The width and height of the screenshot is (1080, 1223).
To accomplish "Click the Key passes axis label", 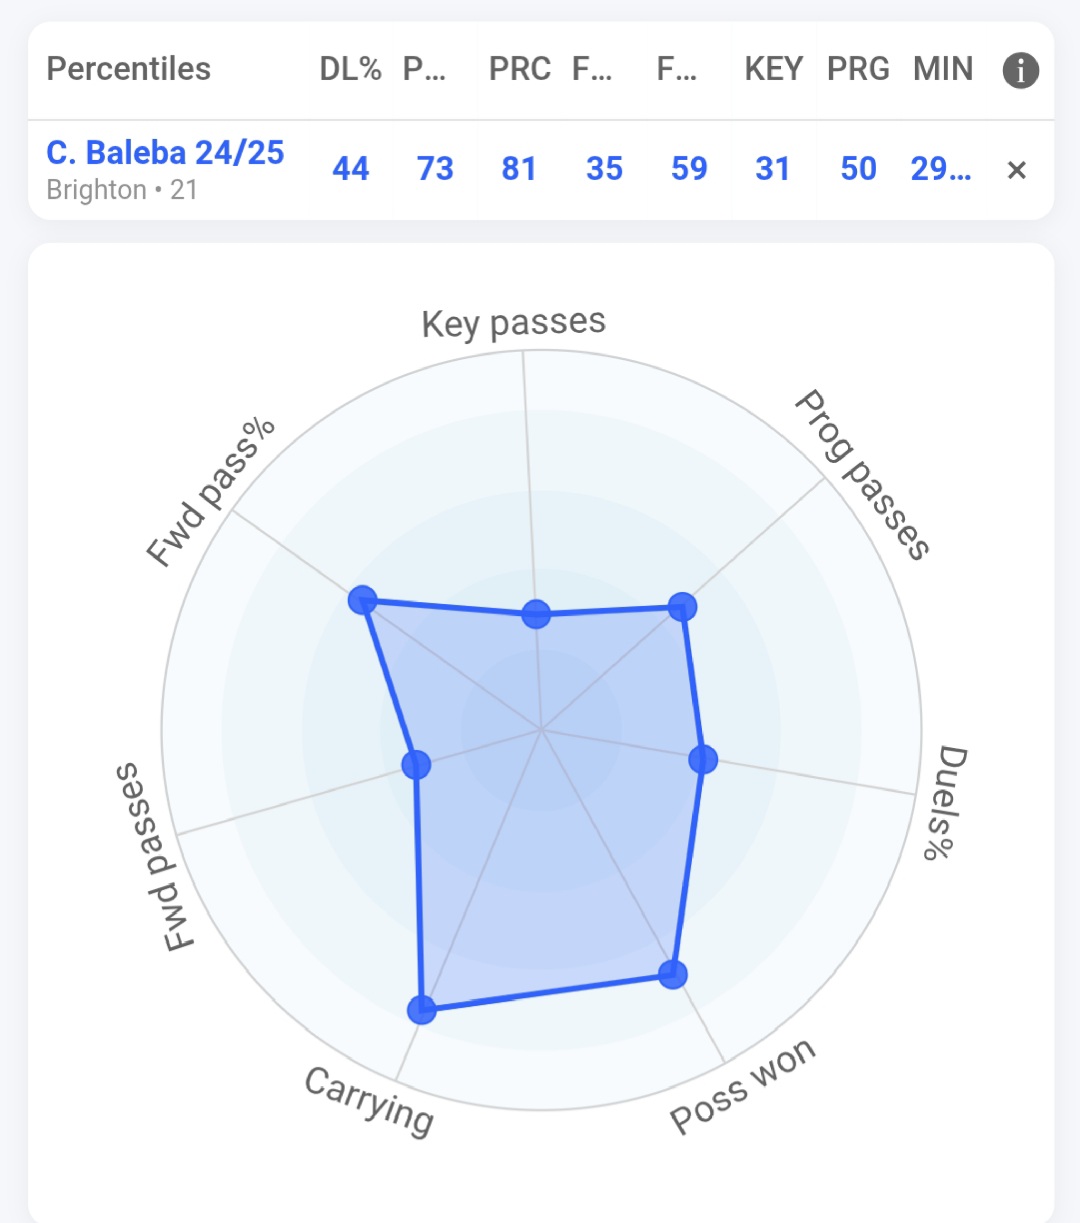I will [x=513, y=323].
